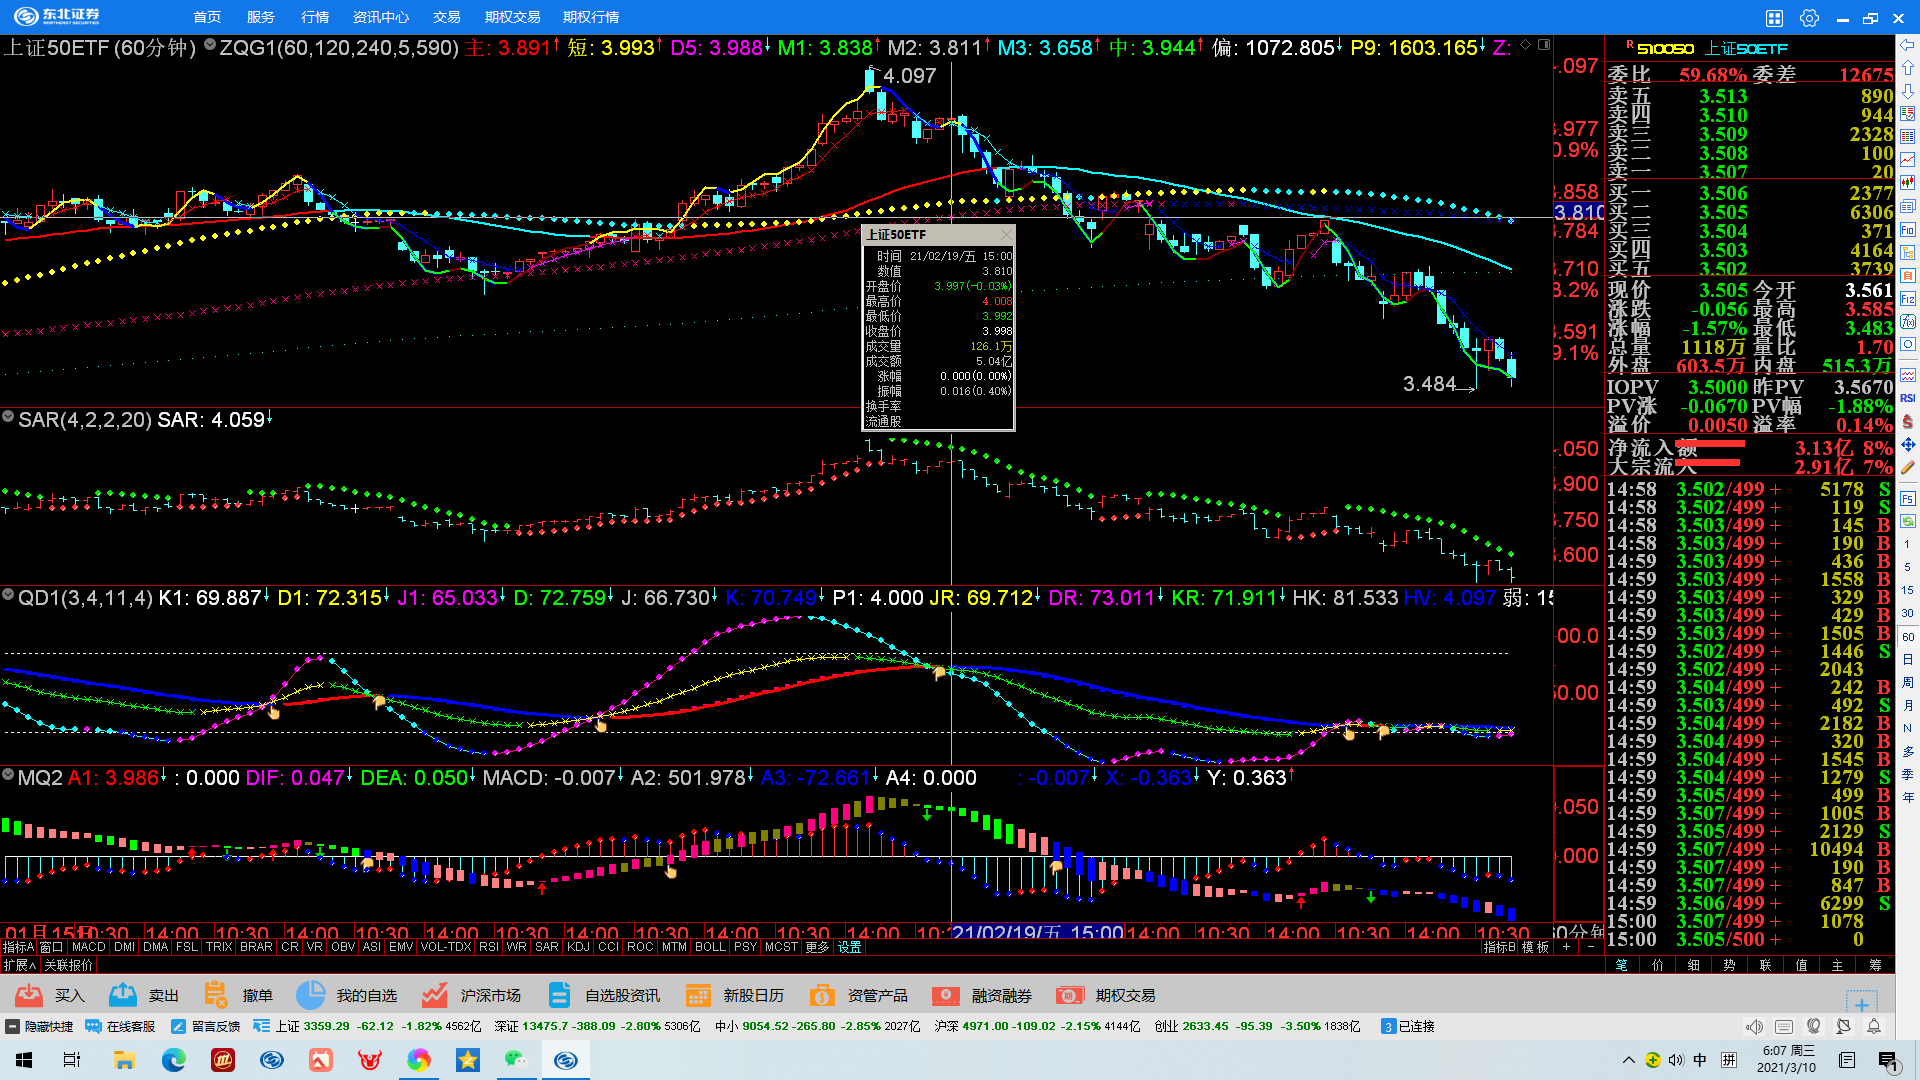The height and width of the screenshot is (1080, 1920).
Task: Toggle the MQ2 indicator panel marker
Action: (8, 774)
